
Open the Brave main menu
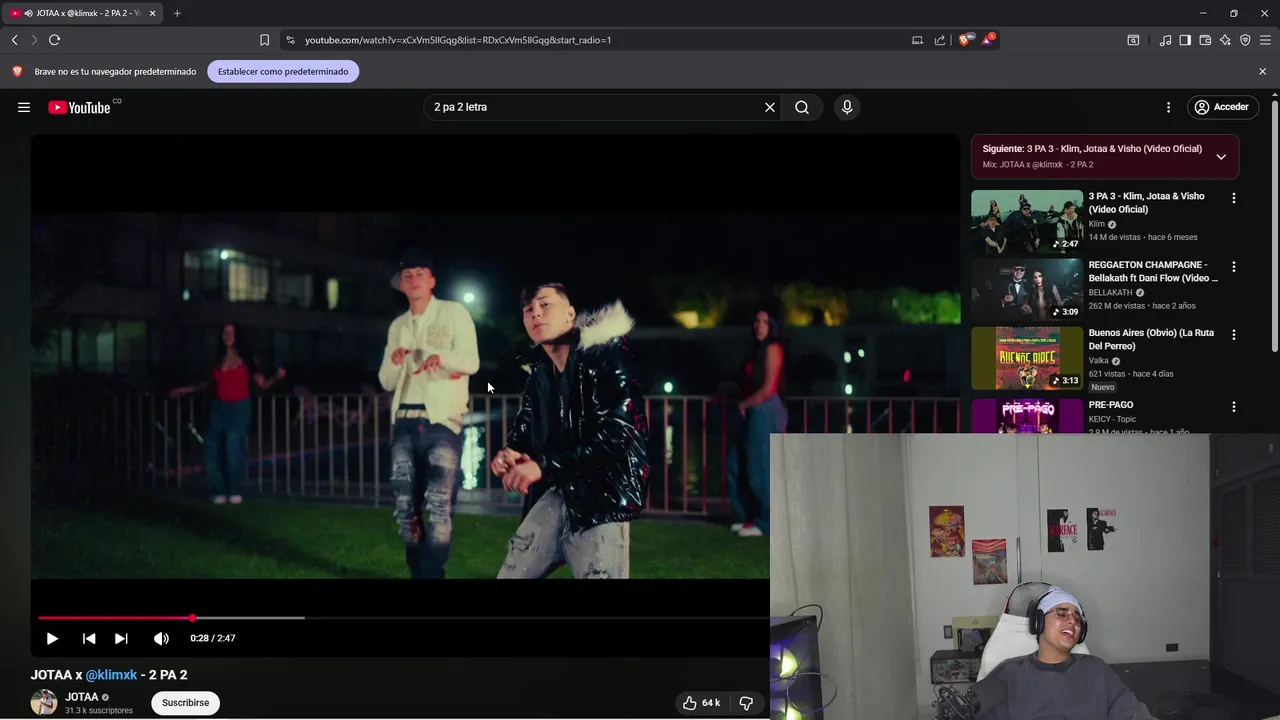click(x=1265, y=40)
